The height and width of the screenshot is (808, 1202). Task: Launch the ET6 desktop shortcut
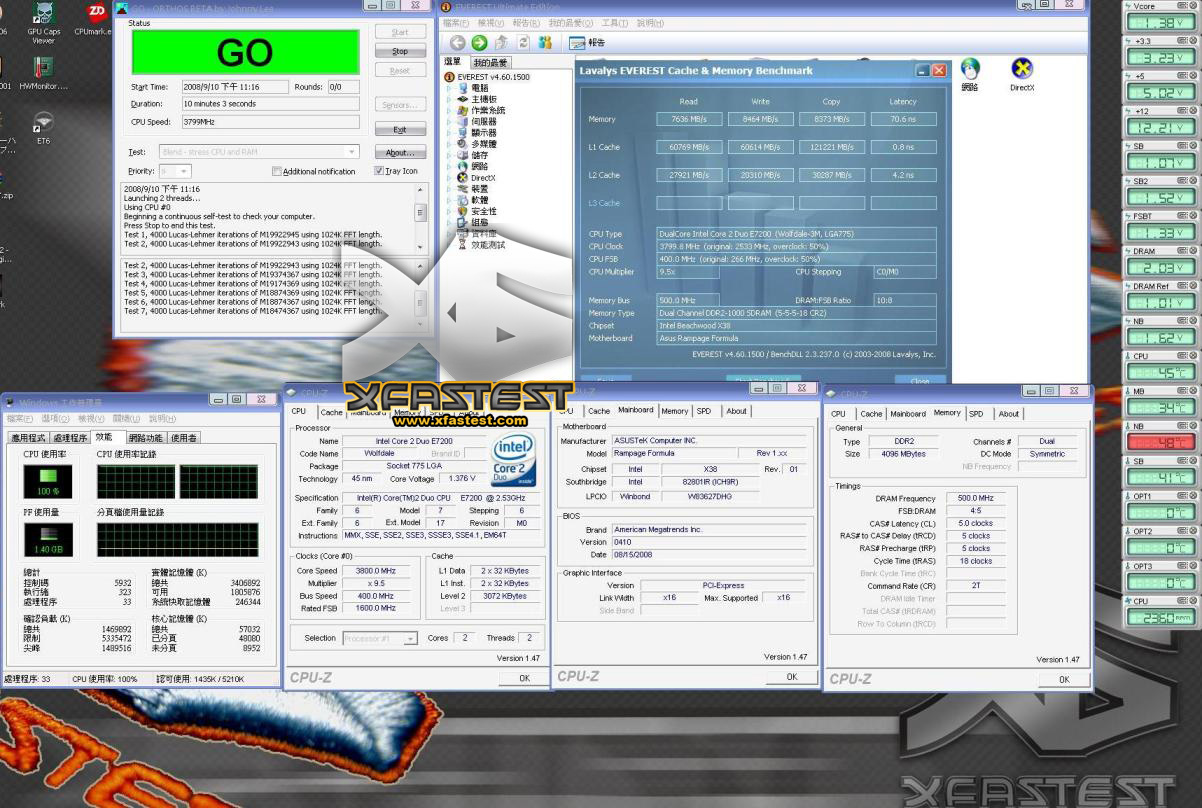click(43, 127)
